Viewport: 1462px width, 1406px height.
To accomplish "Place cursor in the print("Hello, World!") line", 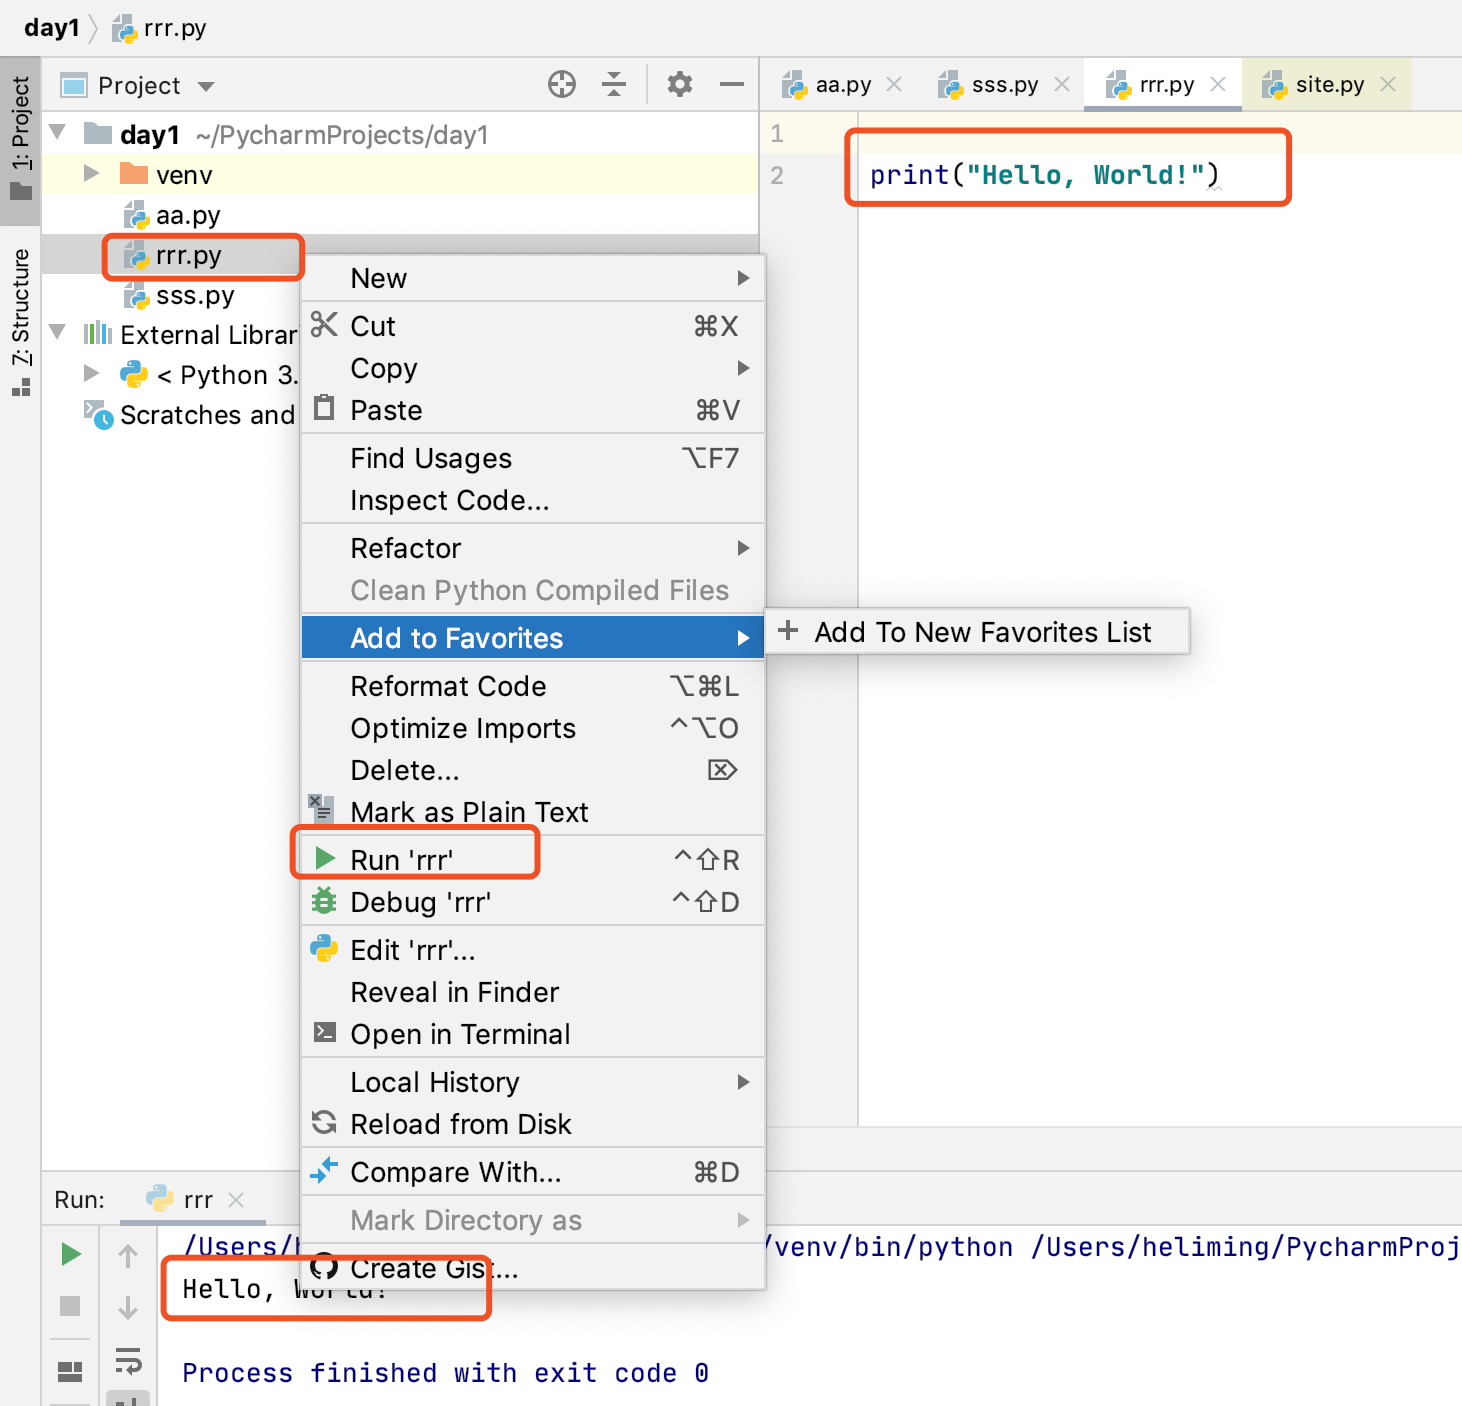I will 1044,175.
